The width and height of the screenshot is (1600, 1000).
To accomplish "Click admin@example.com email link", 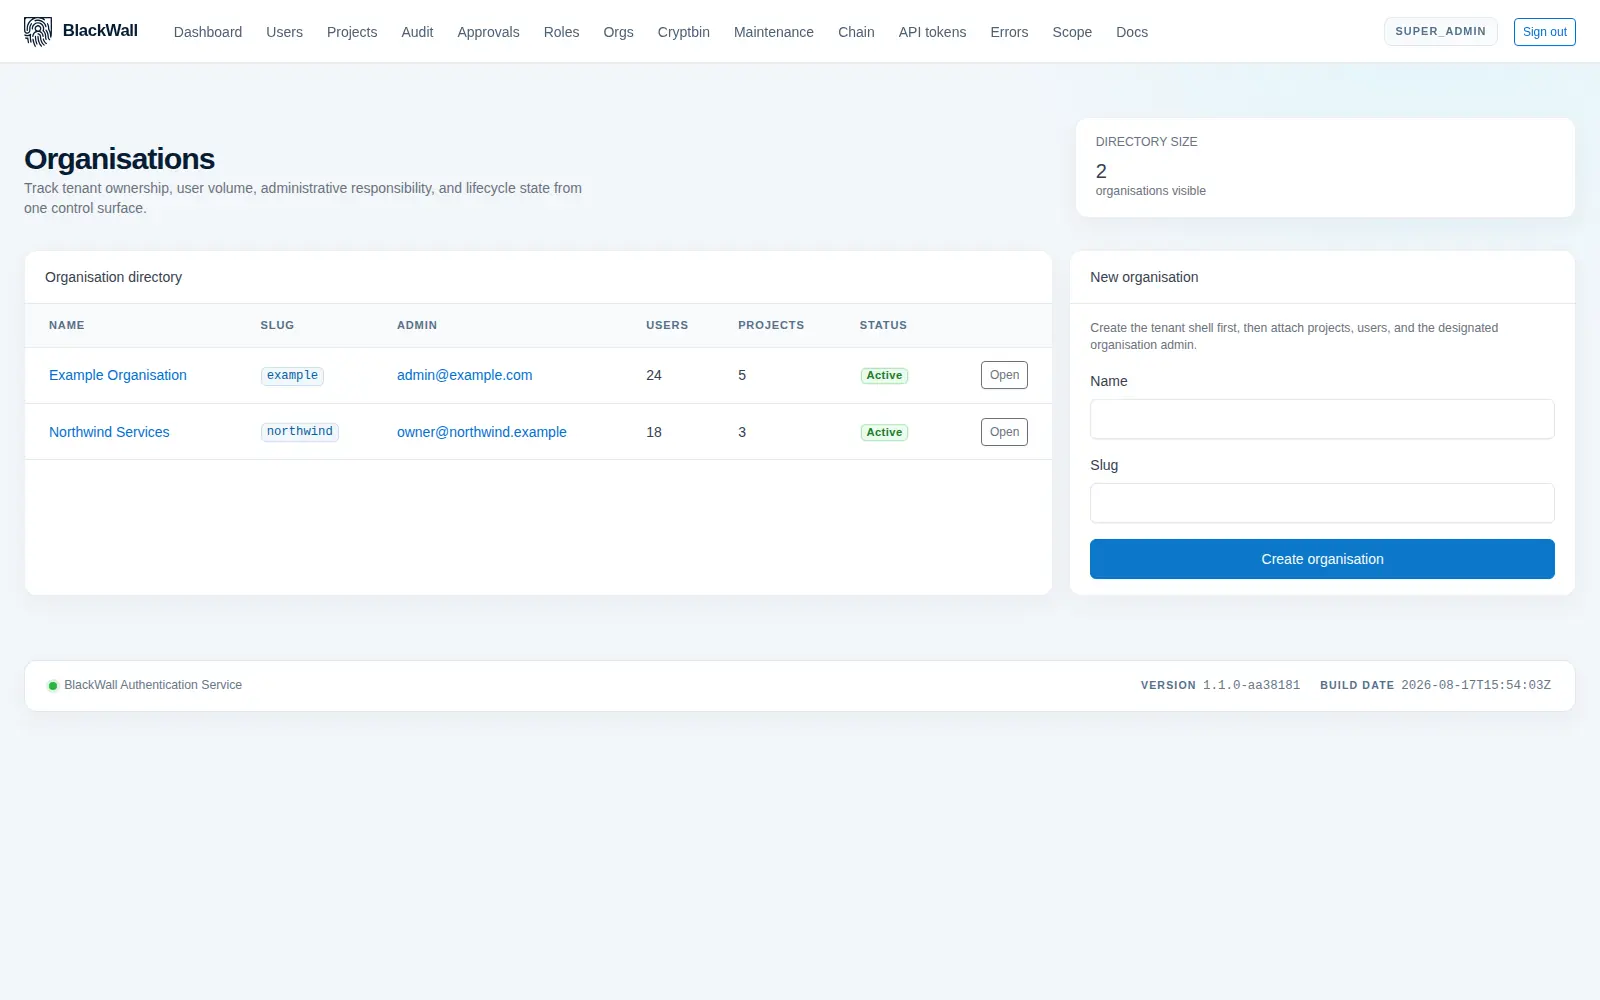I will tap(464, 375).
